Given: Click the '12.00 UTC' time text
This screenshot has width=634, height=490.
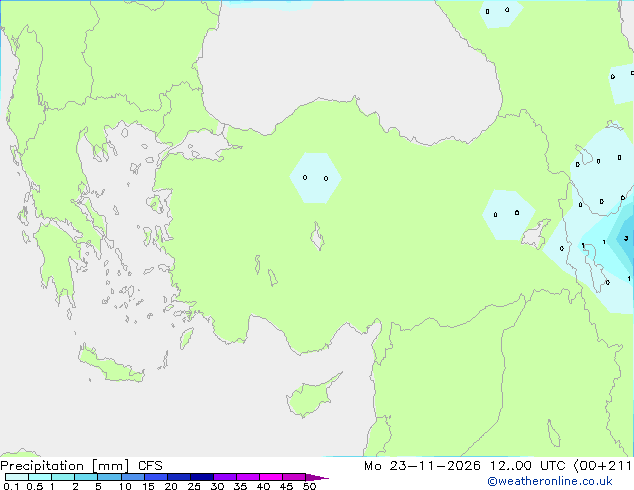Looking at the screenshot, I should pos(527,466).
